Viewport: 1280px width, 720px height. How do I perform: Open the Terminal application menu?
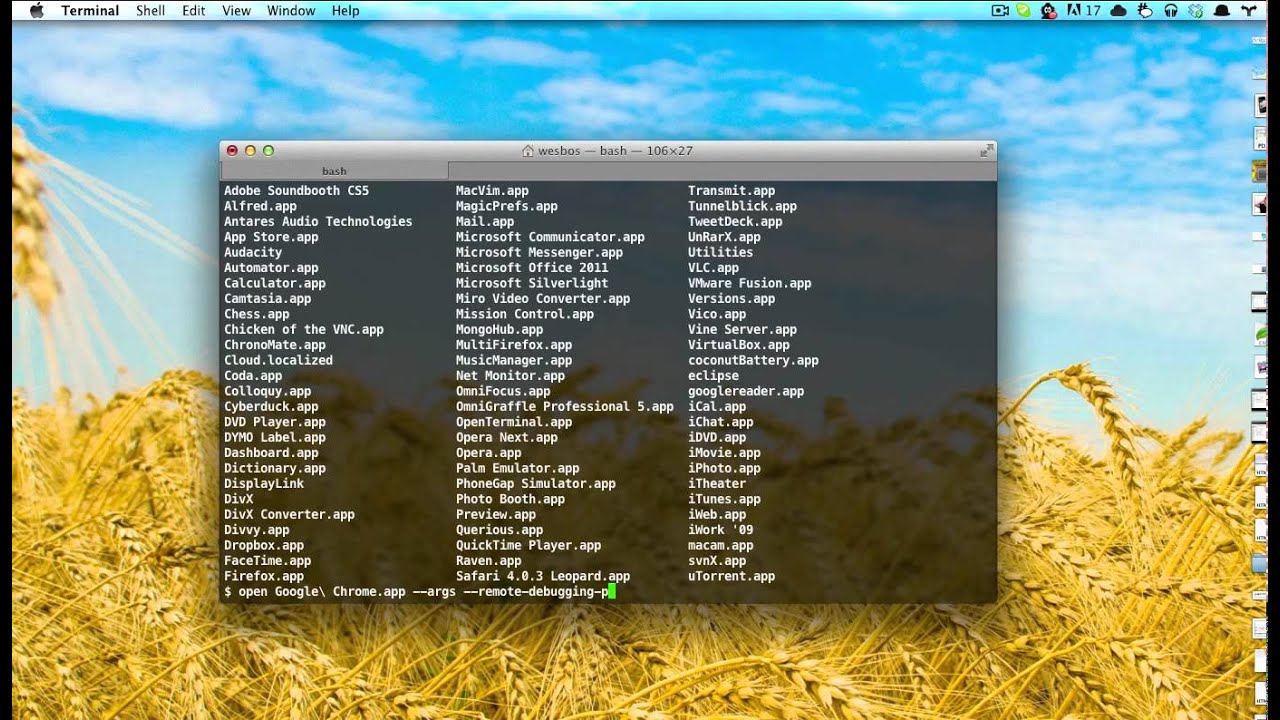90,10
